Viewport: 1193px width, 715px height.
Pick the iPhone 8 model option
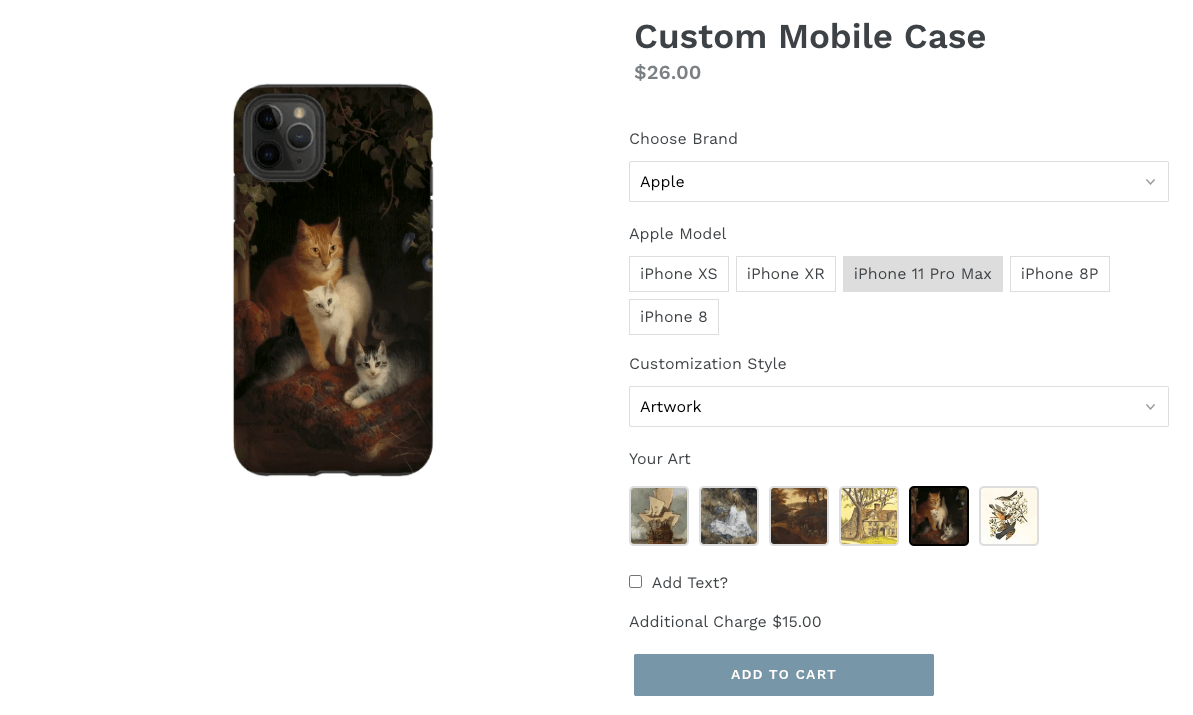click(x=674, y=317)
